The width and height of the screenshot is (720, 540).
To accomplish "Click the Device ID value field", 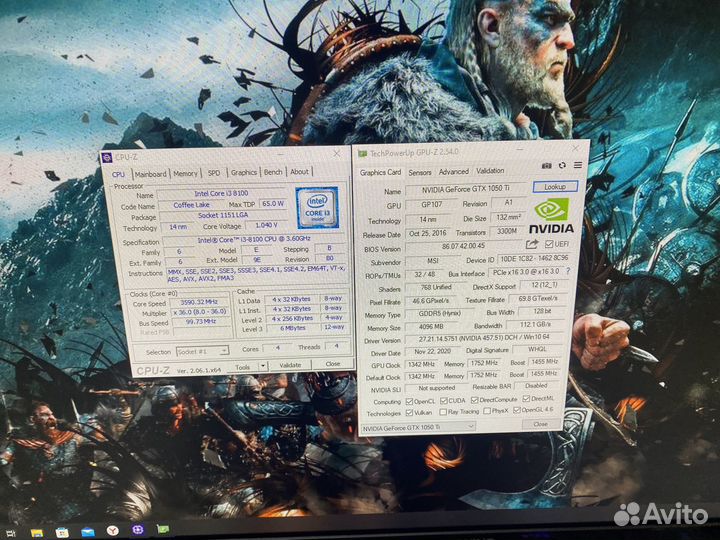I will coord(534,259).
